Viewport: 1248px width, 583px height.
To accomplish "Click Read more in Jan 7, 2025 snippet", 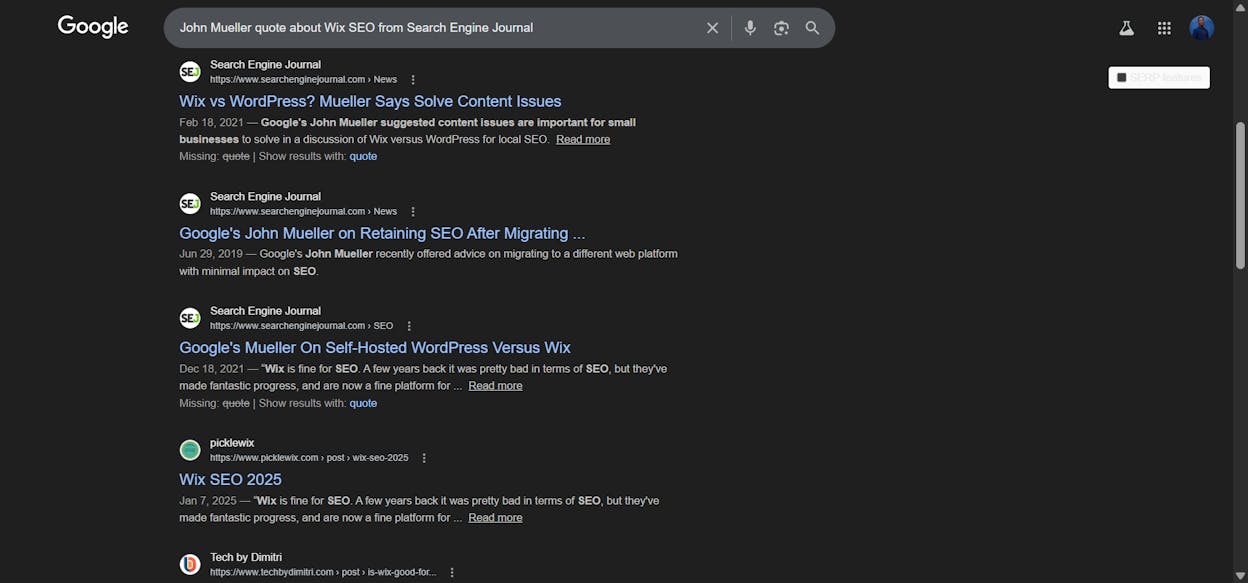I will click(495, 517).
